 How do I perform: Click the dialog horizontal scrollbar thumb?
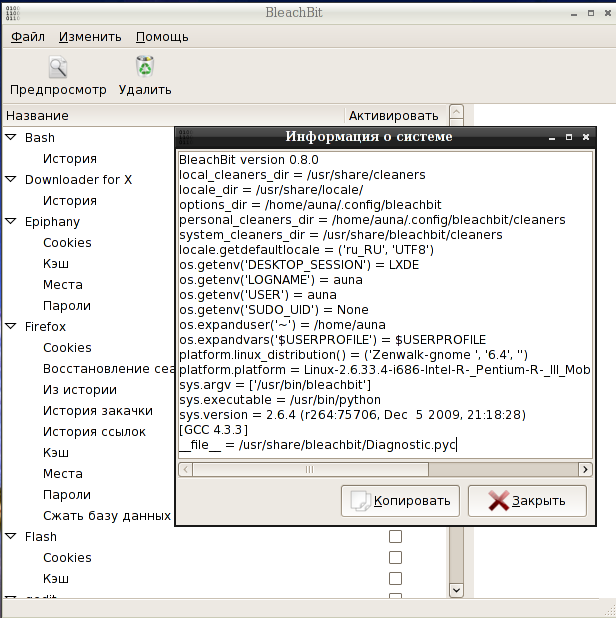click(311, 469)
